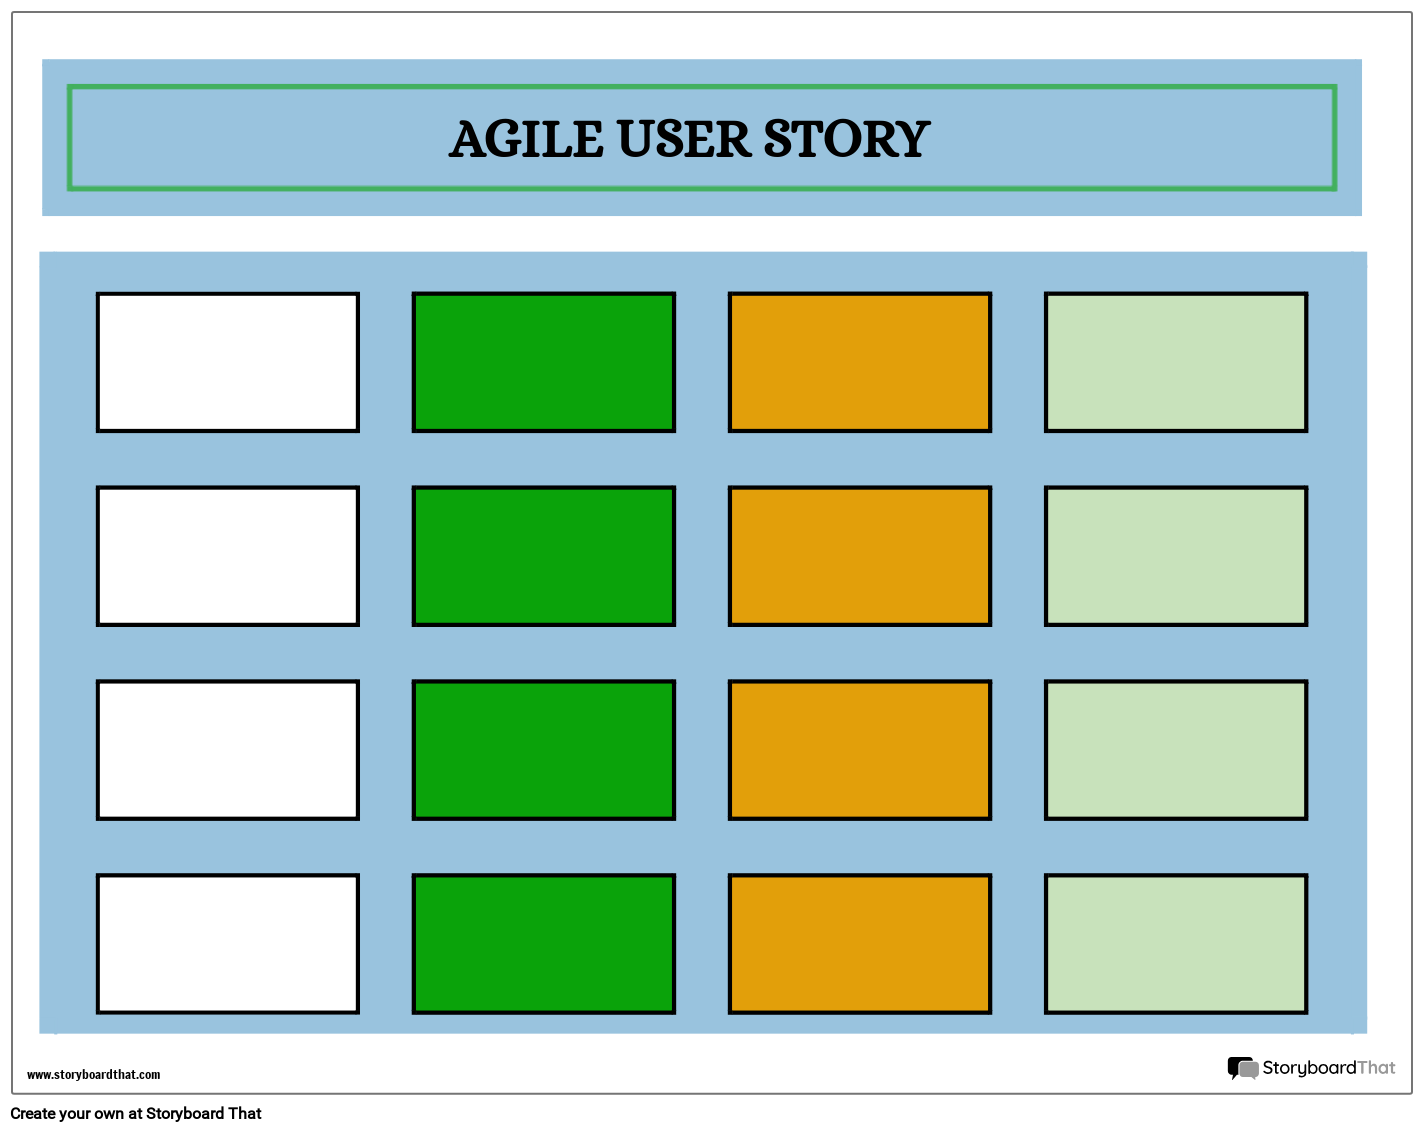Select the white box in the bottom row
Viewport: 1425px width, 1132px height.
(x=228, y=944)
